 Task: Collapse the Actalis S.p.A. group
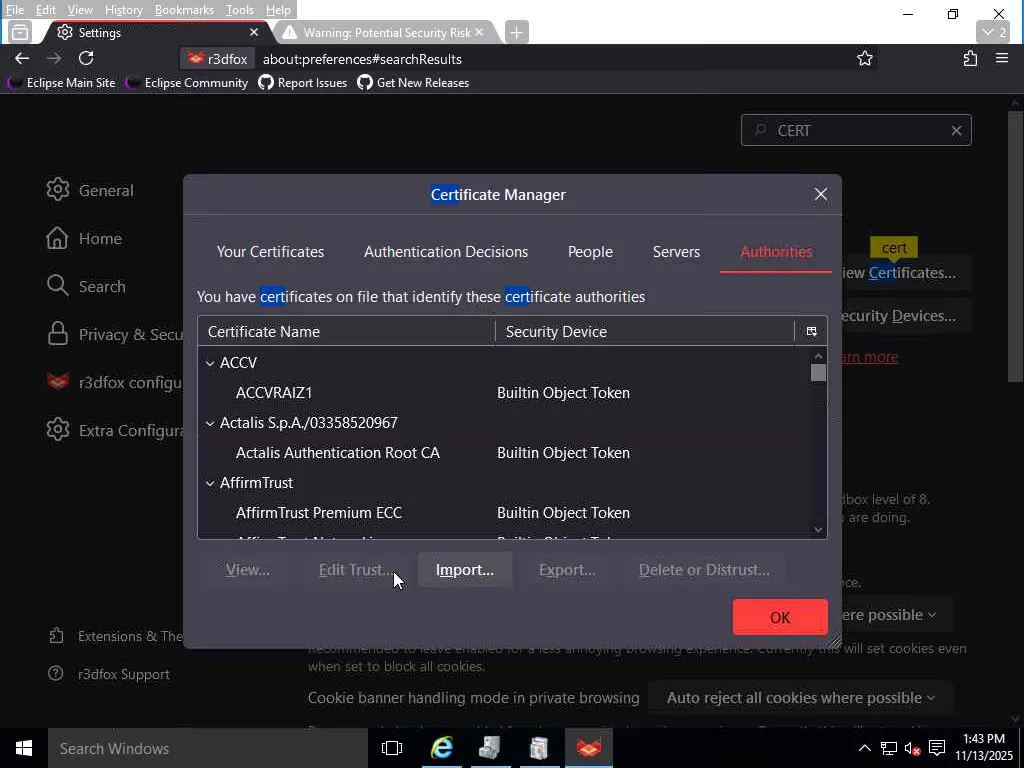[x=210, y=423]
